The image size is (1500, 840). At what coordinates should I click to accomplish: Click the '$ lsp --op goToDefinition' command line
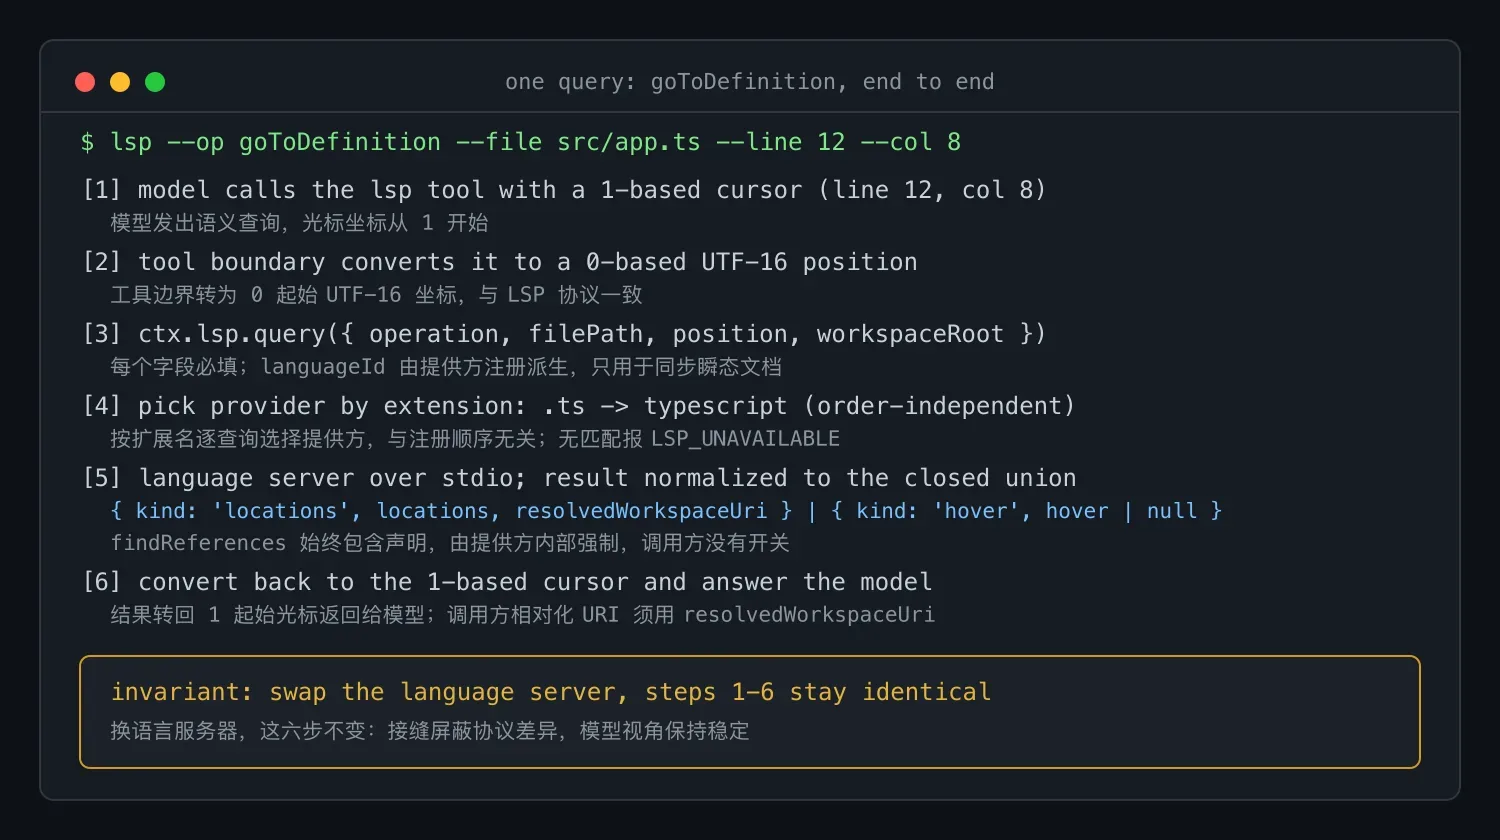521,142
